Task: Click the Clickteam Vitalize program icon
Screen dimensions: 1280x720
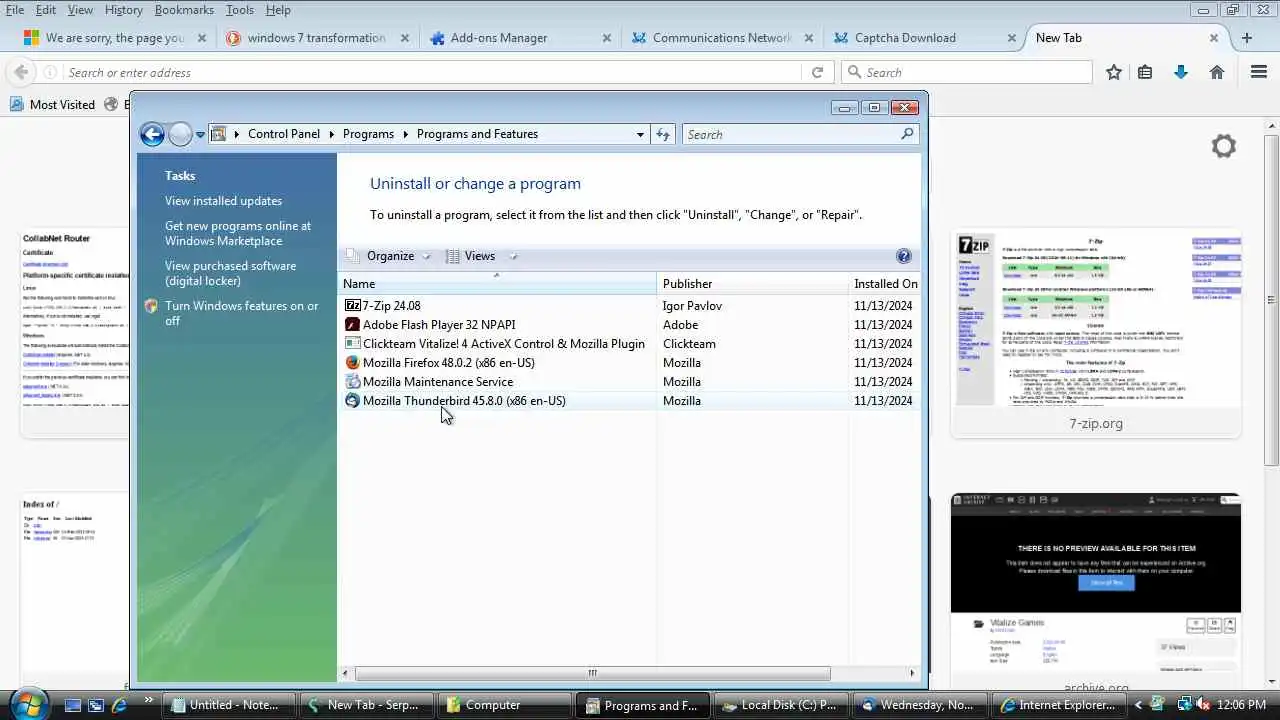Action: [352, 343]
